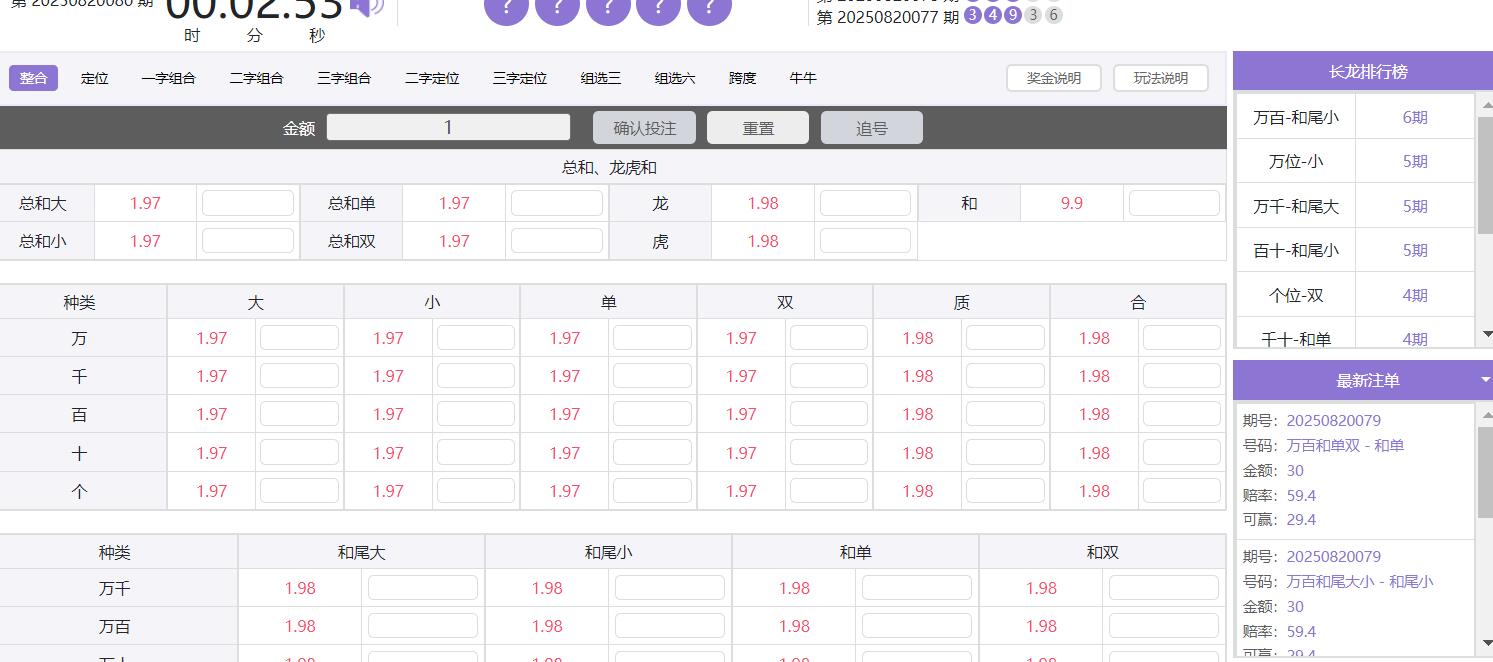The width and height of the screenshot is (1493, 662).
Task: Collapse the 最新注单 panel via its arrow
Action: coord(1484,380)
